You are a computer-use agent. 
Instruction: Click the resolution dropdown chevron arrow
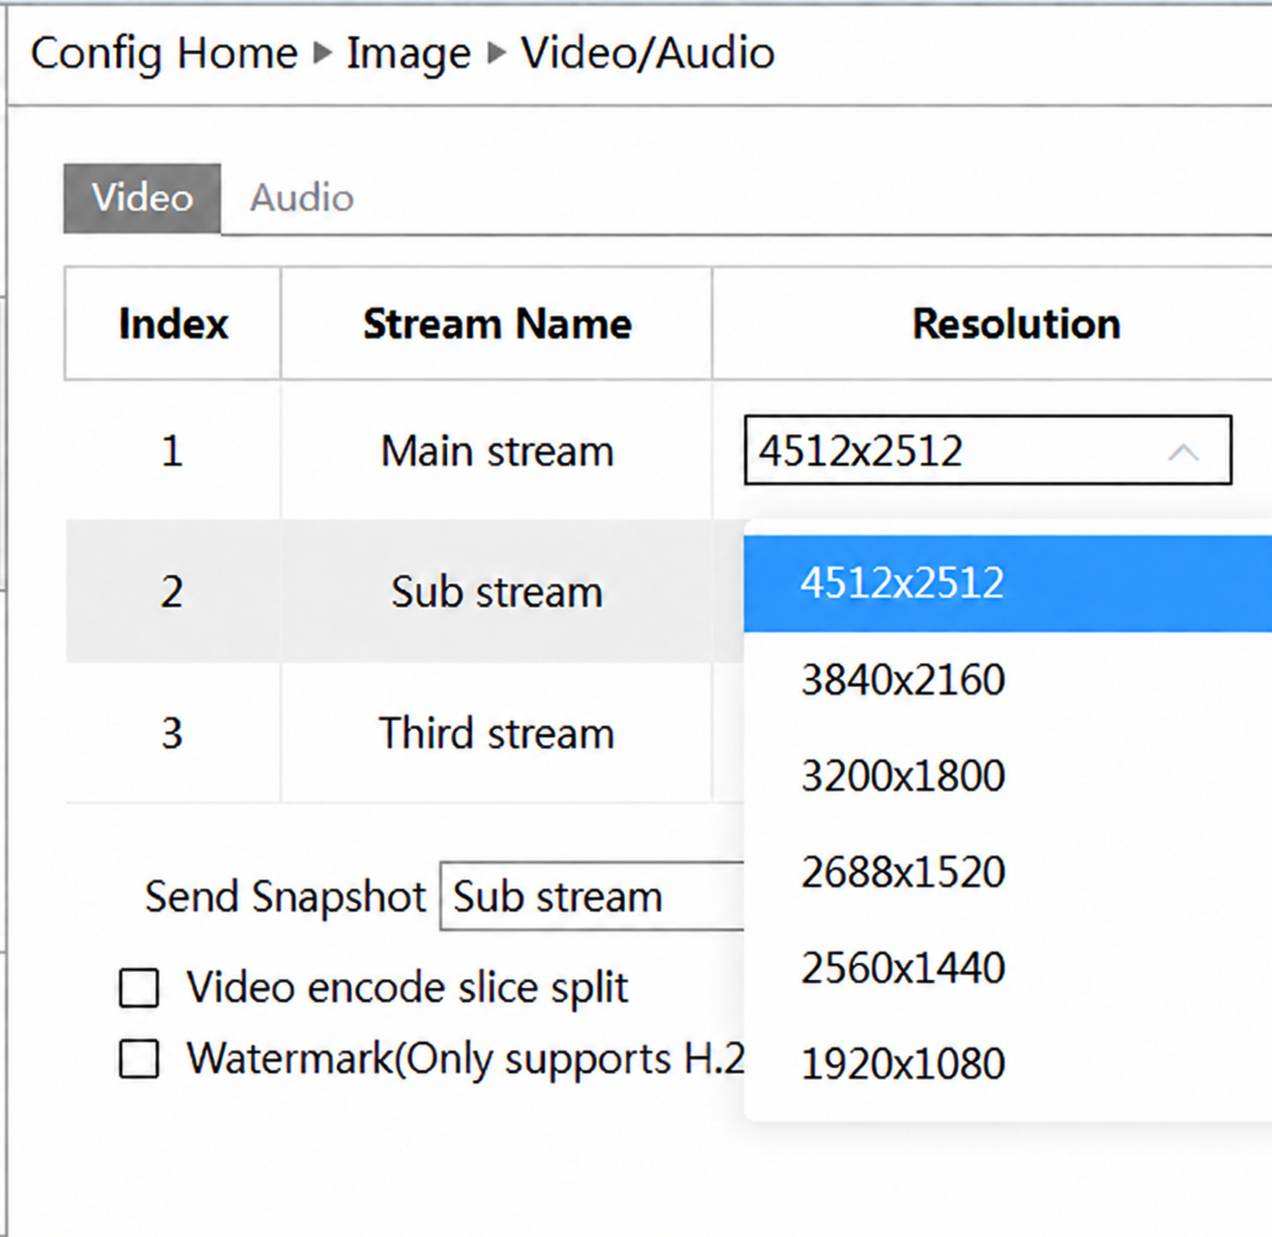pyautogui.click(x=1183, y=452)
